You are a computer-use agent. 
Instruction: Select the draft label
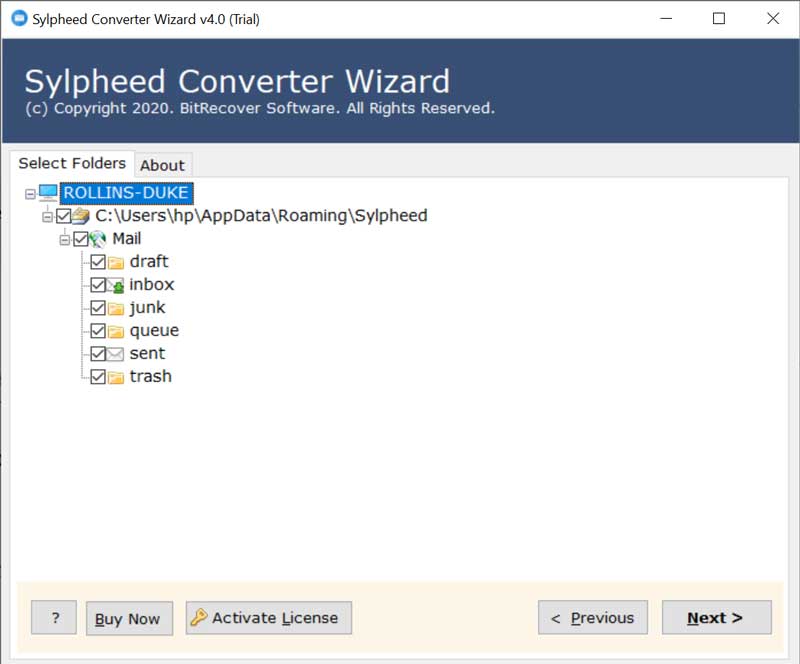(x=149, y=262)
